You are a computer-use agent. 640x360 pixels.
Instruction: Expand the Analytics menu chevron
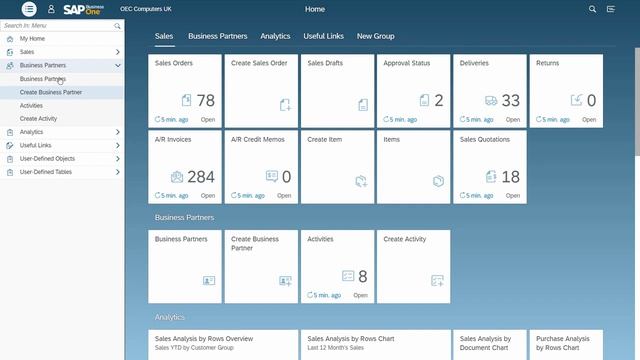118,132
